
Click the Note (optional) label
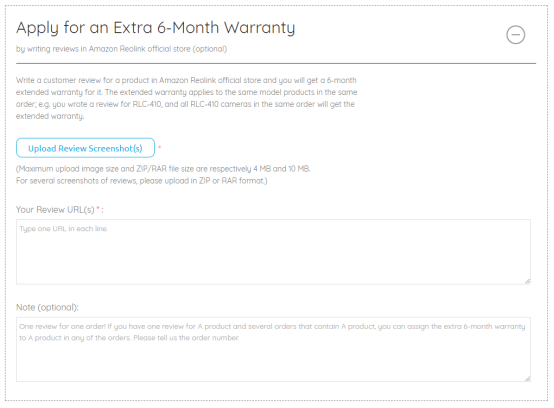coord(47,307)
